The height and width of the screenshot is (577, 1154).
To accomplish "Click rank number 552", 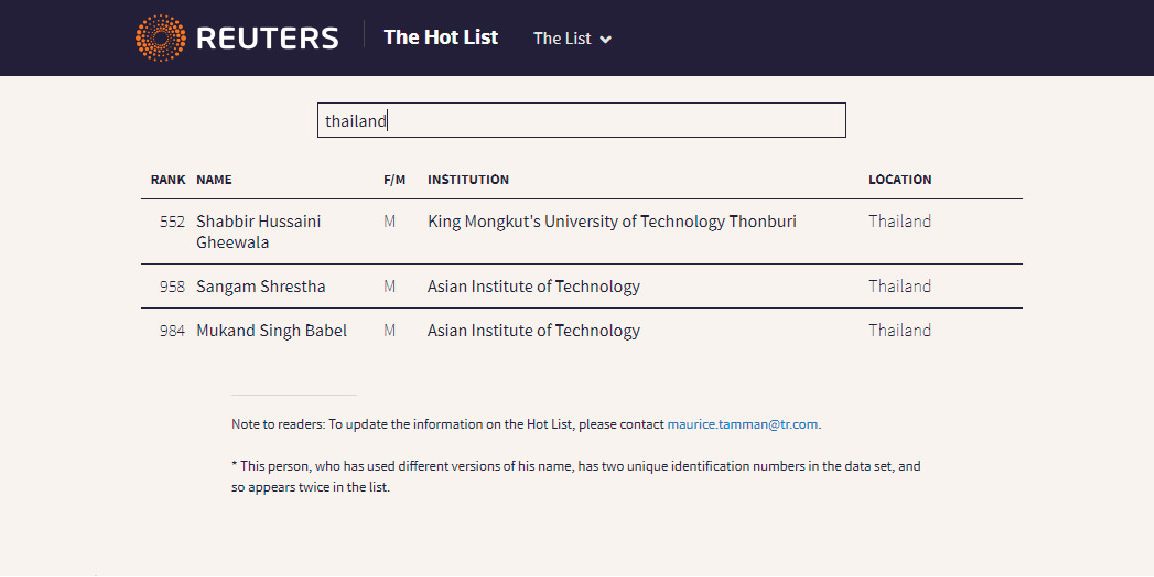I will tap(172, 221).
